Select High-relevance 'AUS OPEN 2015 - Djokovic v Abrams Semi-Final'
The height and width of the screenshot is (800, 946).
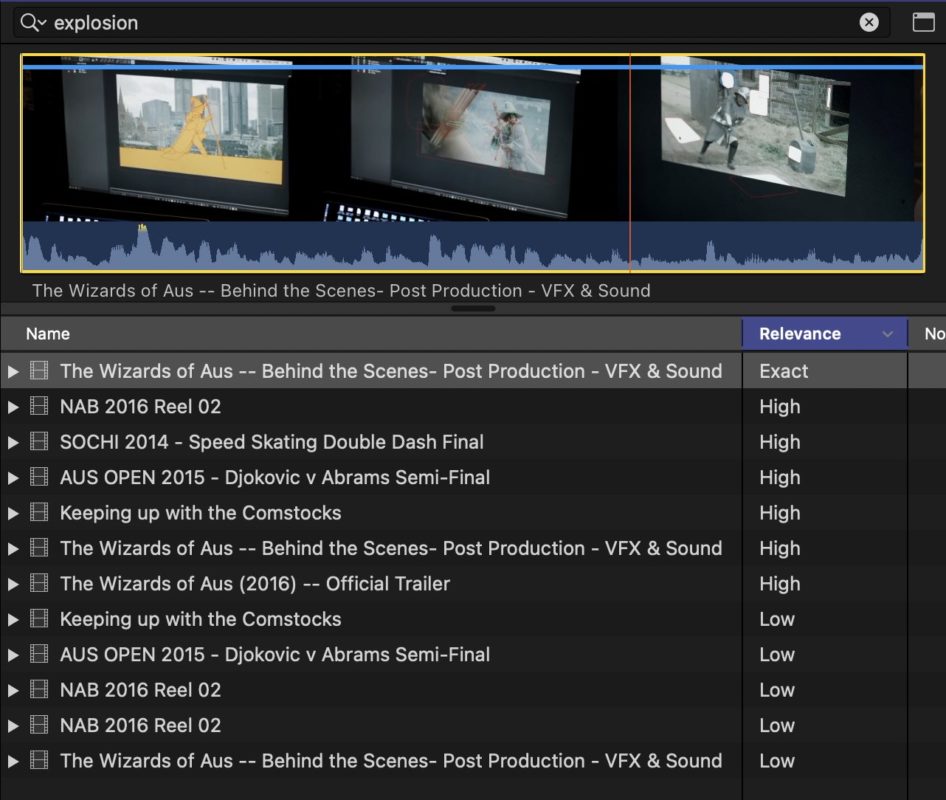tap(275, 478)
